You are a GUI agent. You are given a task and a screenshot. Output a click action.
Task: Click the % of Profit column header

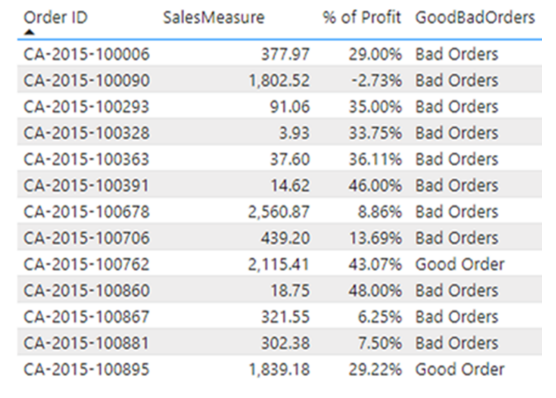pyautogui.click(x=362, y=17)
